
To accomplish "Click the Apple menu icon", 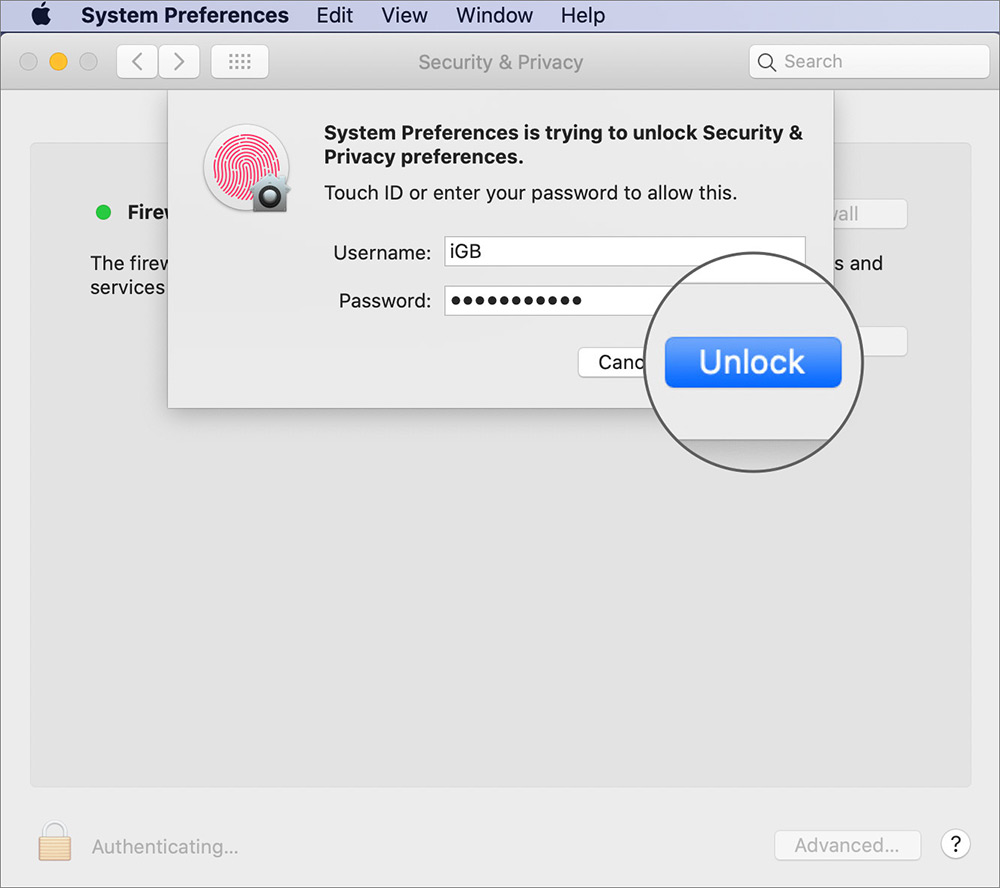I will point(41,15).
